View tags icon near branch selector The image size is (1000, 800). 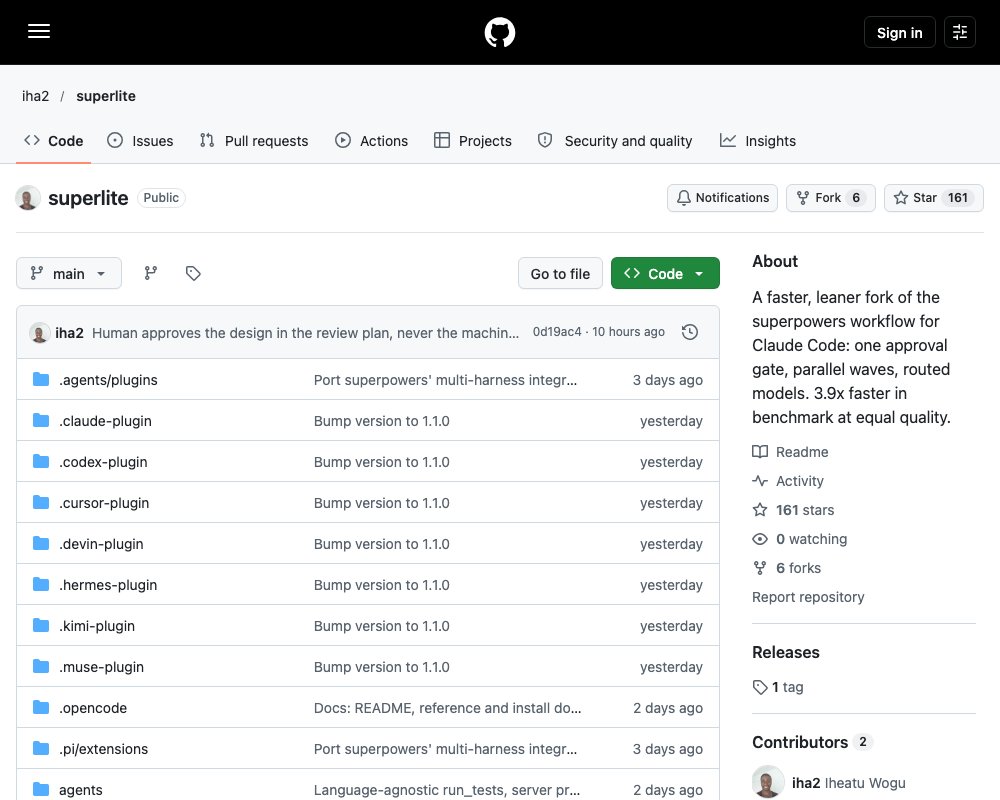(193, 273)
